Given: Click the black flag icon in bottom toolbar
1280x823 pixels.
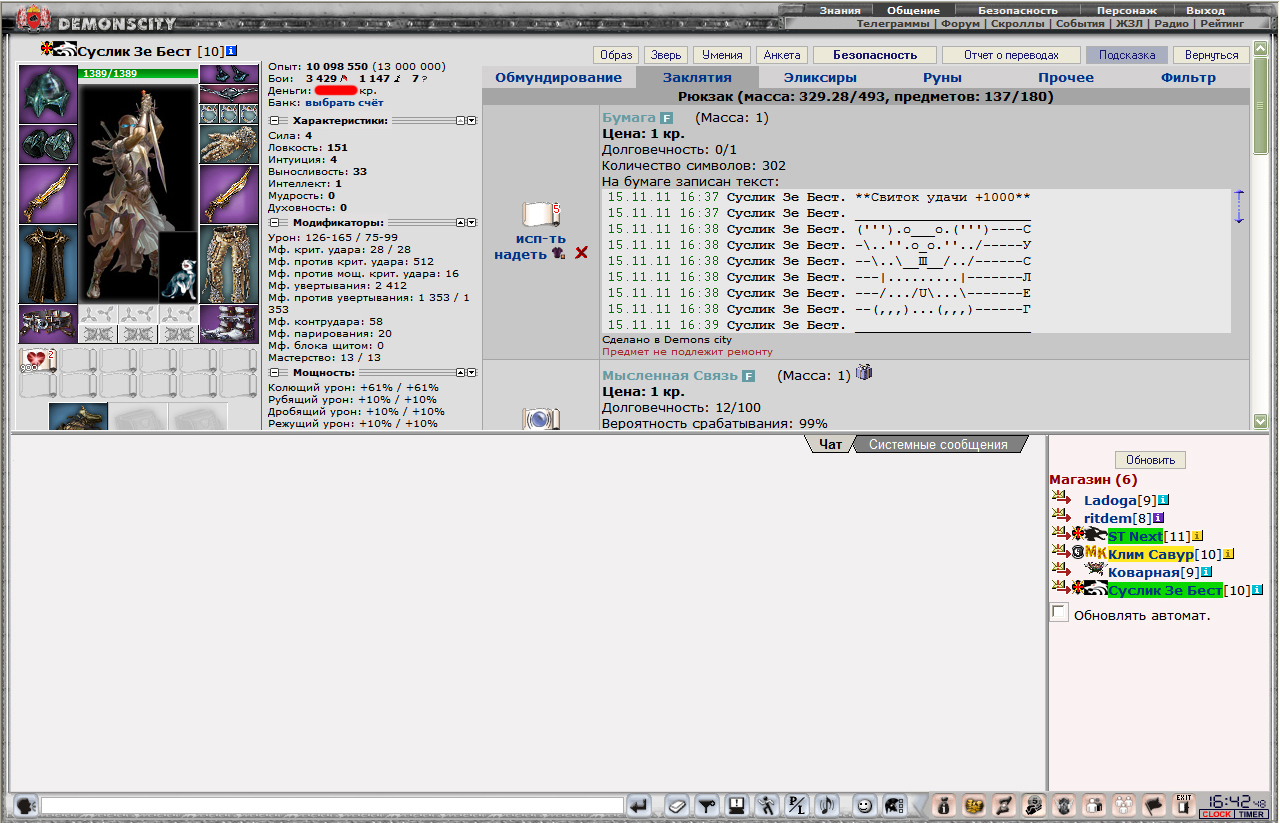Looking at the screenshot, I should pyautogui.click(x=1154, y=804).
